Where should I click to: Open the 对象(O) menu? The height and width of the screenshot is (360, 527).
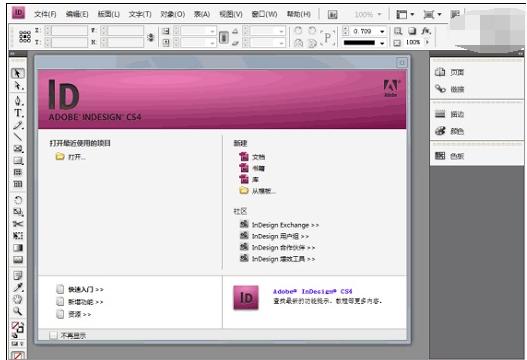tap(173, 14)
